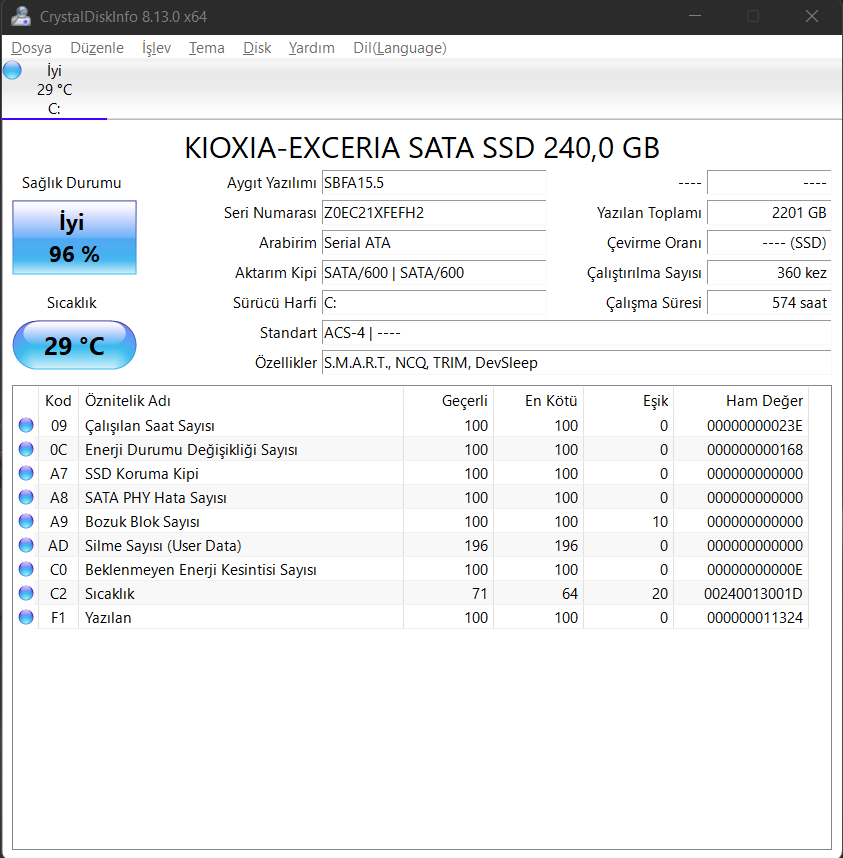
Task: Click the status orb for attribute C0
Action: pyautogui.click(x=26, y=570)
